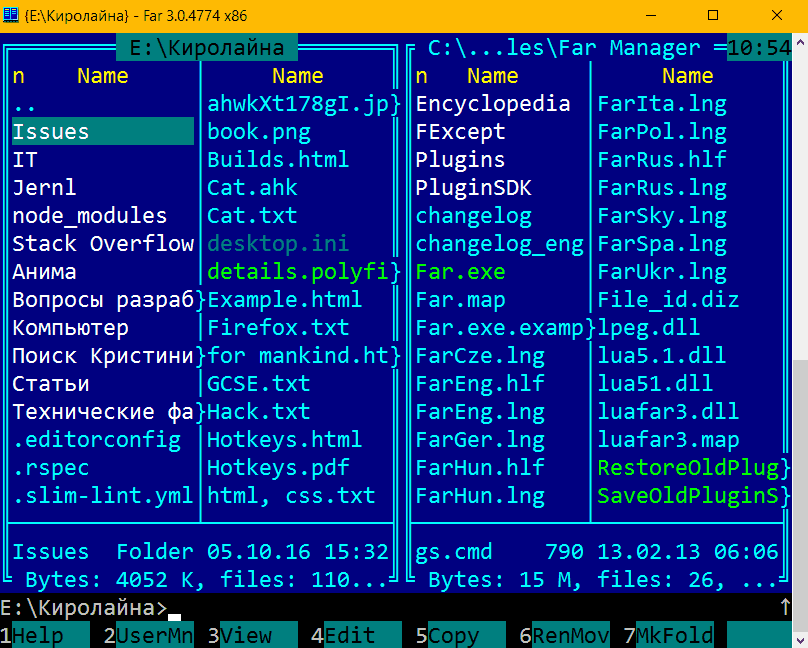Viewport: 808px width, 648px height.
Task: Select the FarIta.lng file
Action: [662, 104]
